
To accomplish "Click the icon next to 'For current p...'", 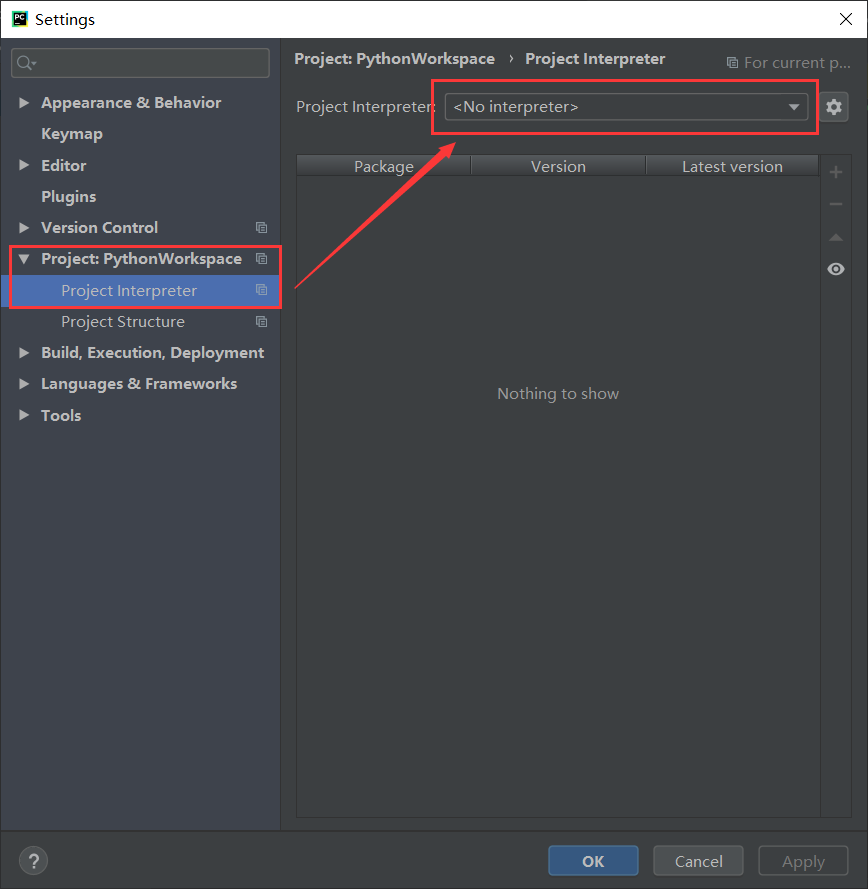I will coord(732,62).
